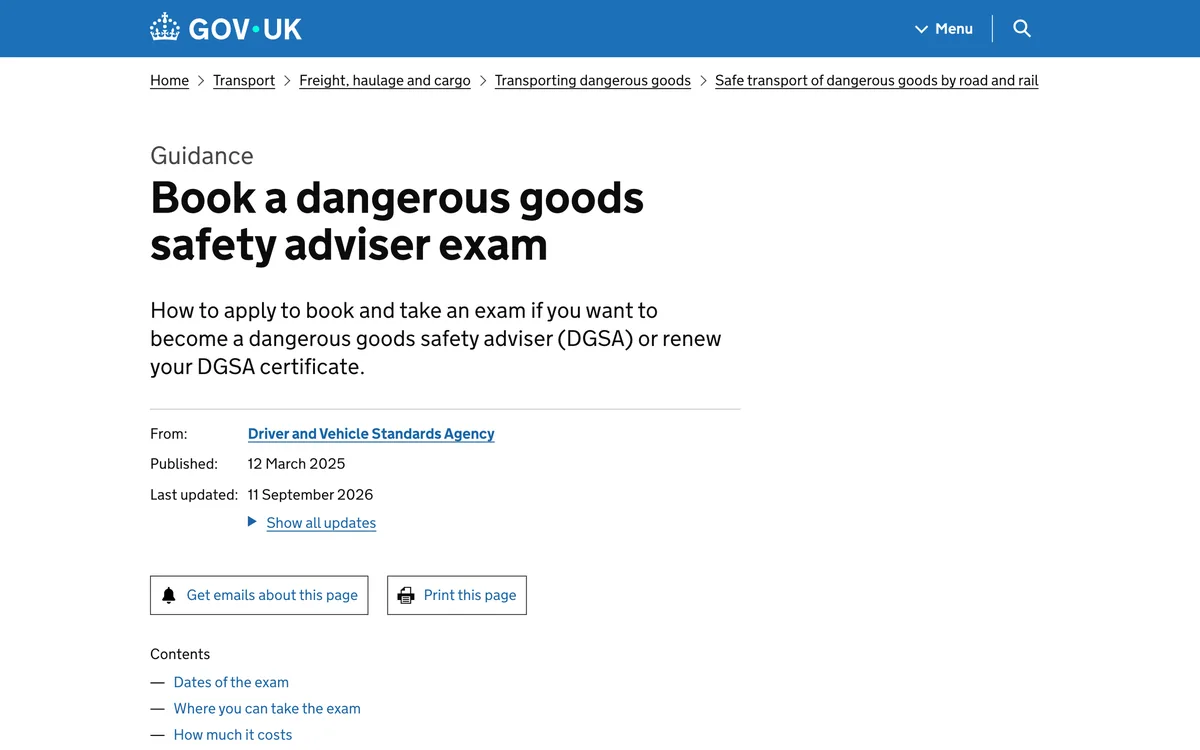Click the Guidance caption above the title
Screen dimensions: 1200x750
(x=202, y=156)
